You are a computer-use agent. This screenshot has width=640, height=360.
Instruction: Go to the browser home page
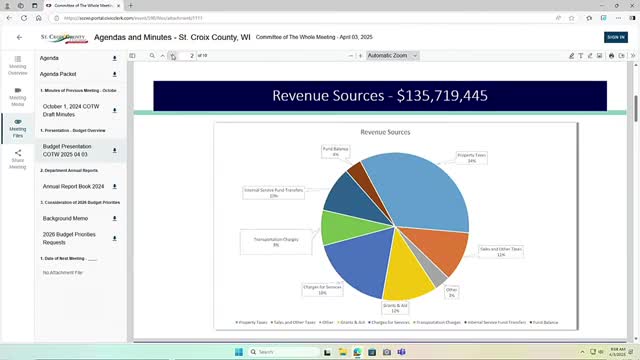[38, 18]
